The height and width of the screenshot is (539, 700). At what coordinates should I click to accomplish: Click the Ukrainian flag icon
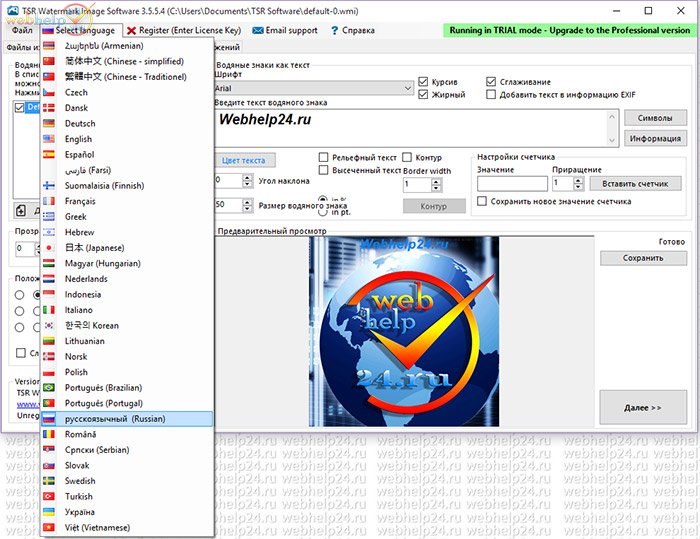pos(49,512)
